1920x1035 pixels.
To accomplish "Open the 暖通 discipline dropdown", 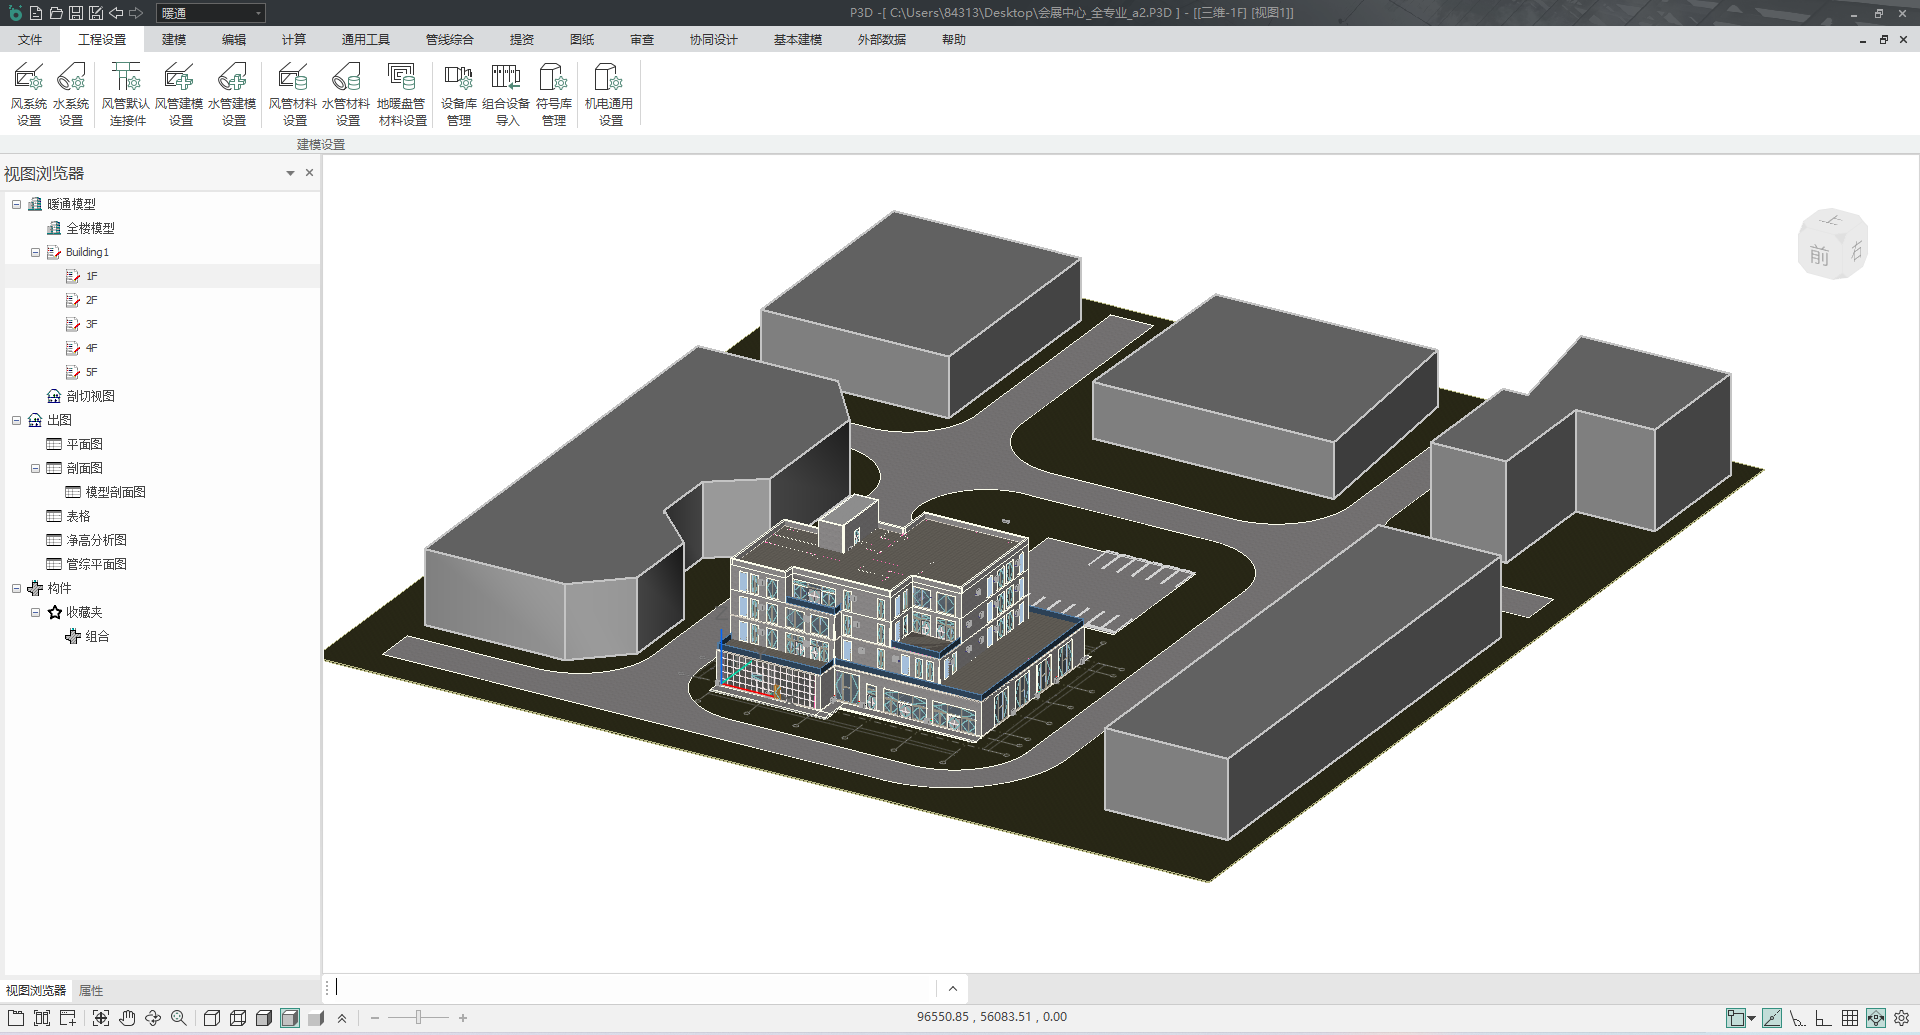I will tap(258, 13).
